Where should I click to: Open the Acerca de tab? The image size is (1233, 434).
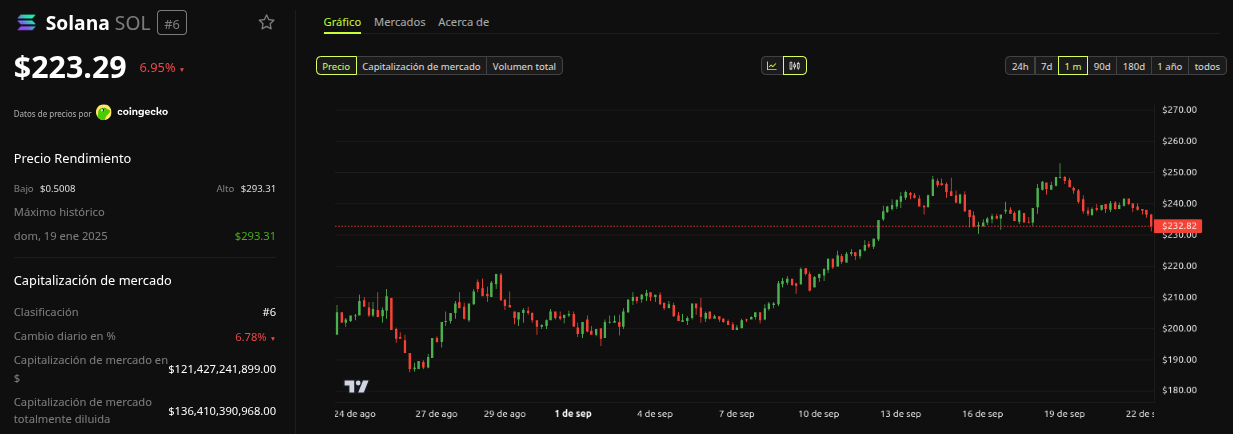(464, 22)
